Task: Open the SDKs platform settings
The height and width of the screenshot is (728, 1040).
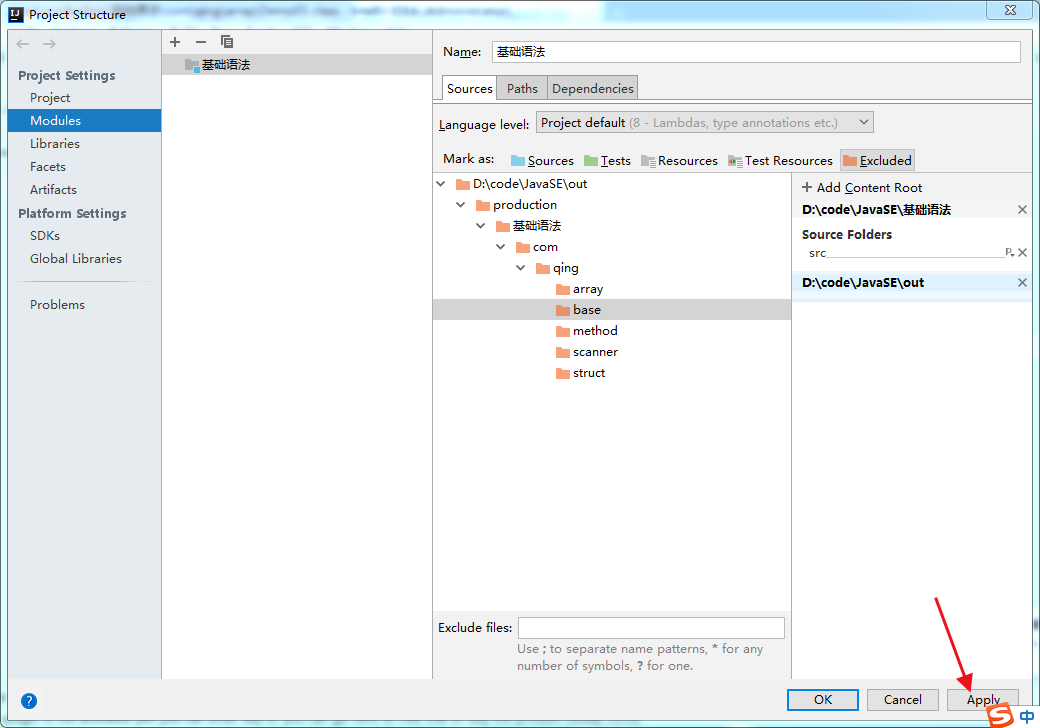Action: click(44, 235)
